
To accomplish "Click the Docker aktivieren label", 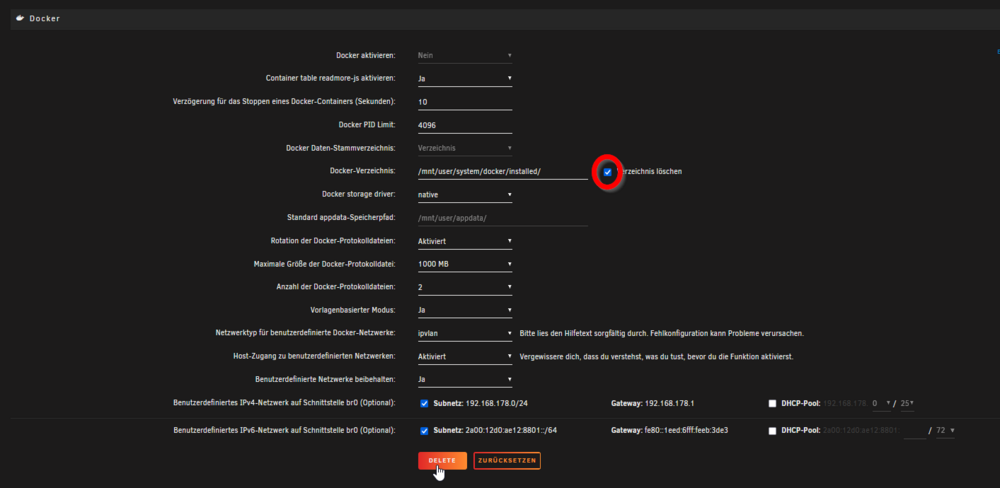I will pos(365,55).
